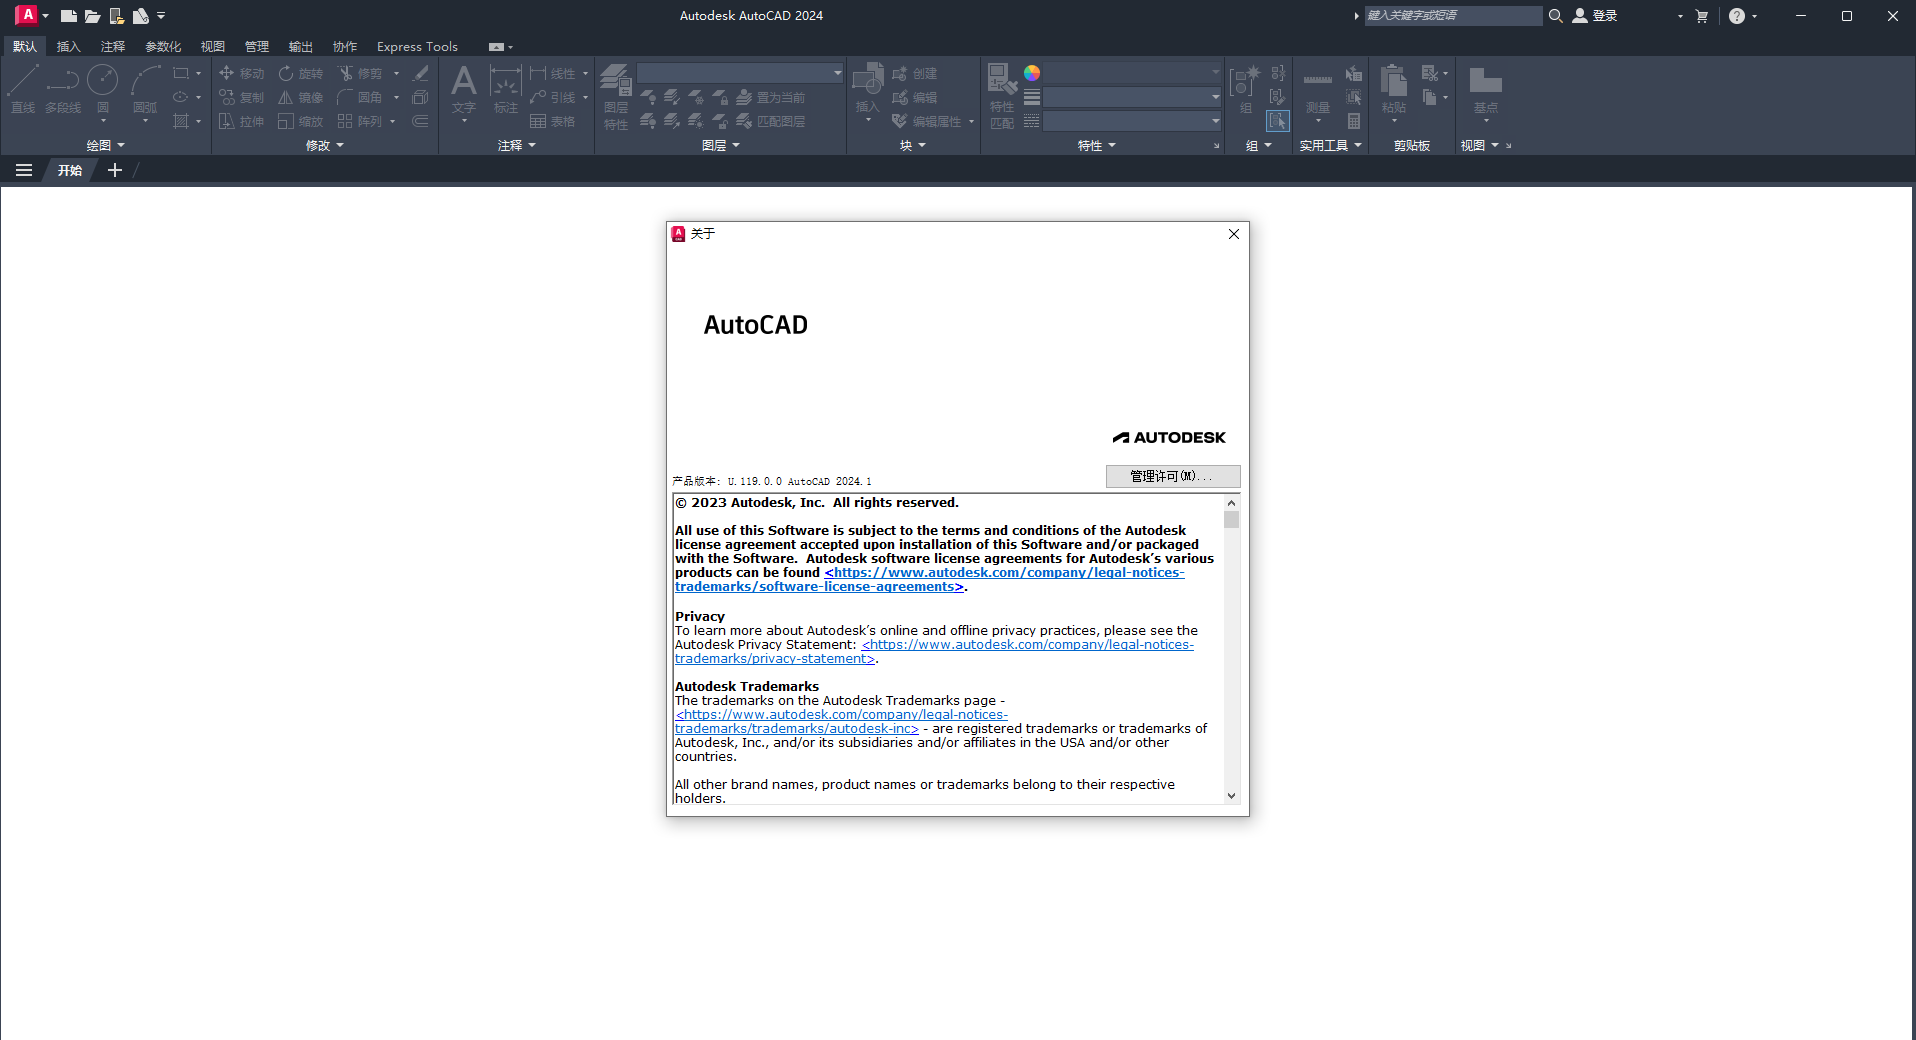Click the 管理许可(M)... button

pos(1172,476)
